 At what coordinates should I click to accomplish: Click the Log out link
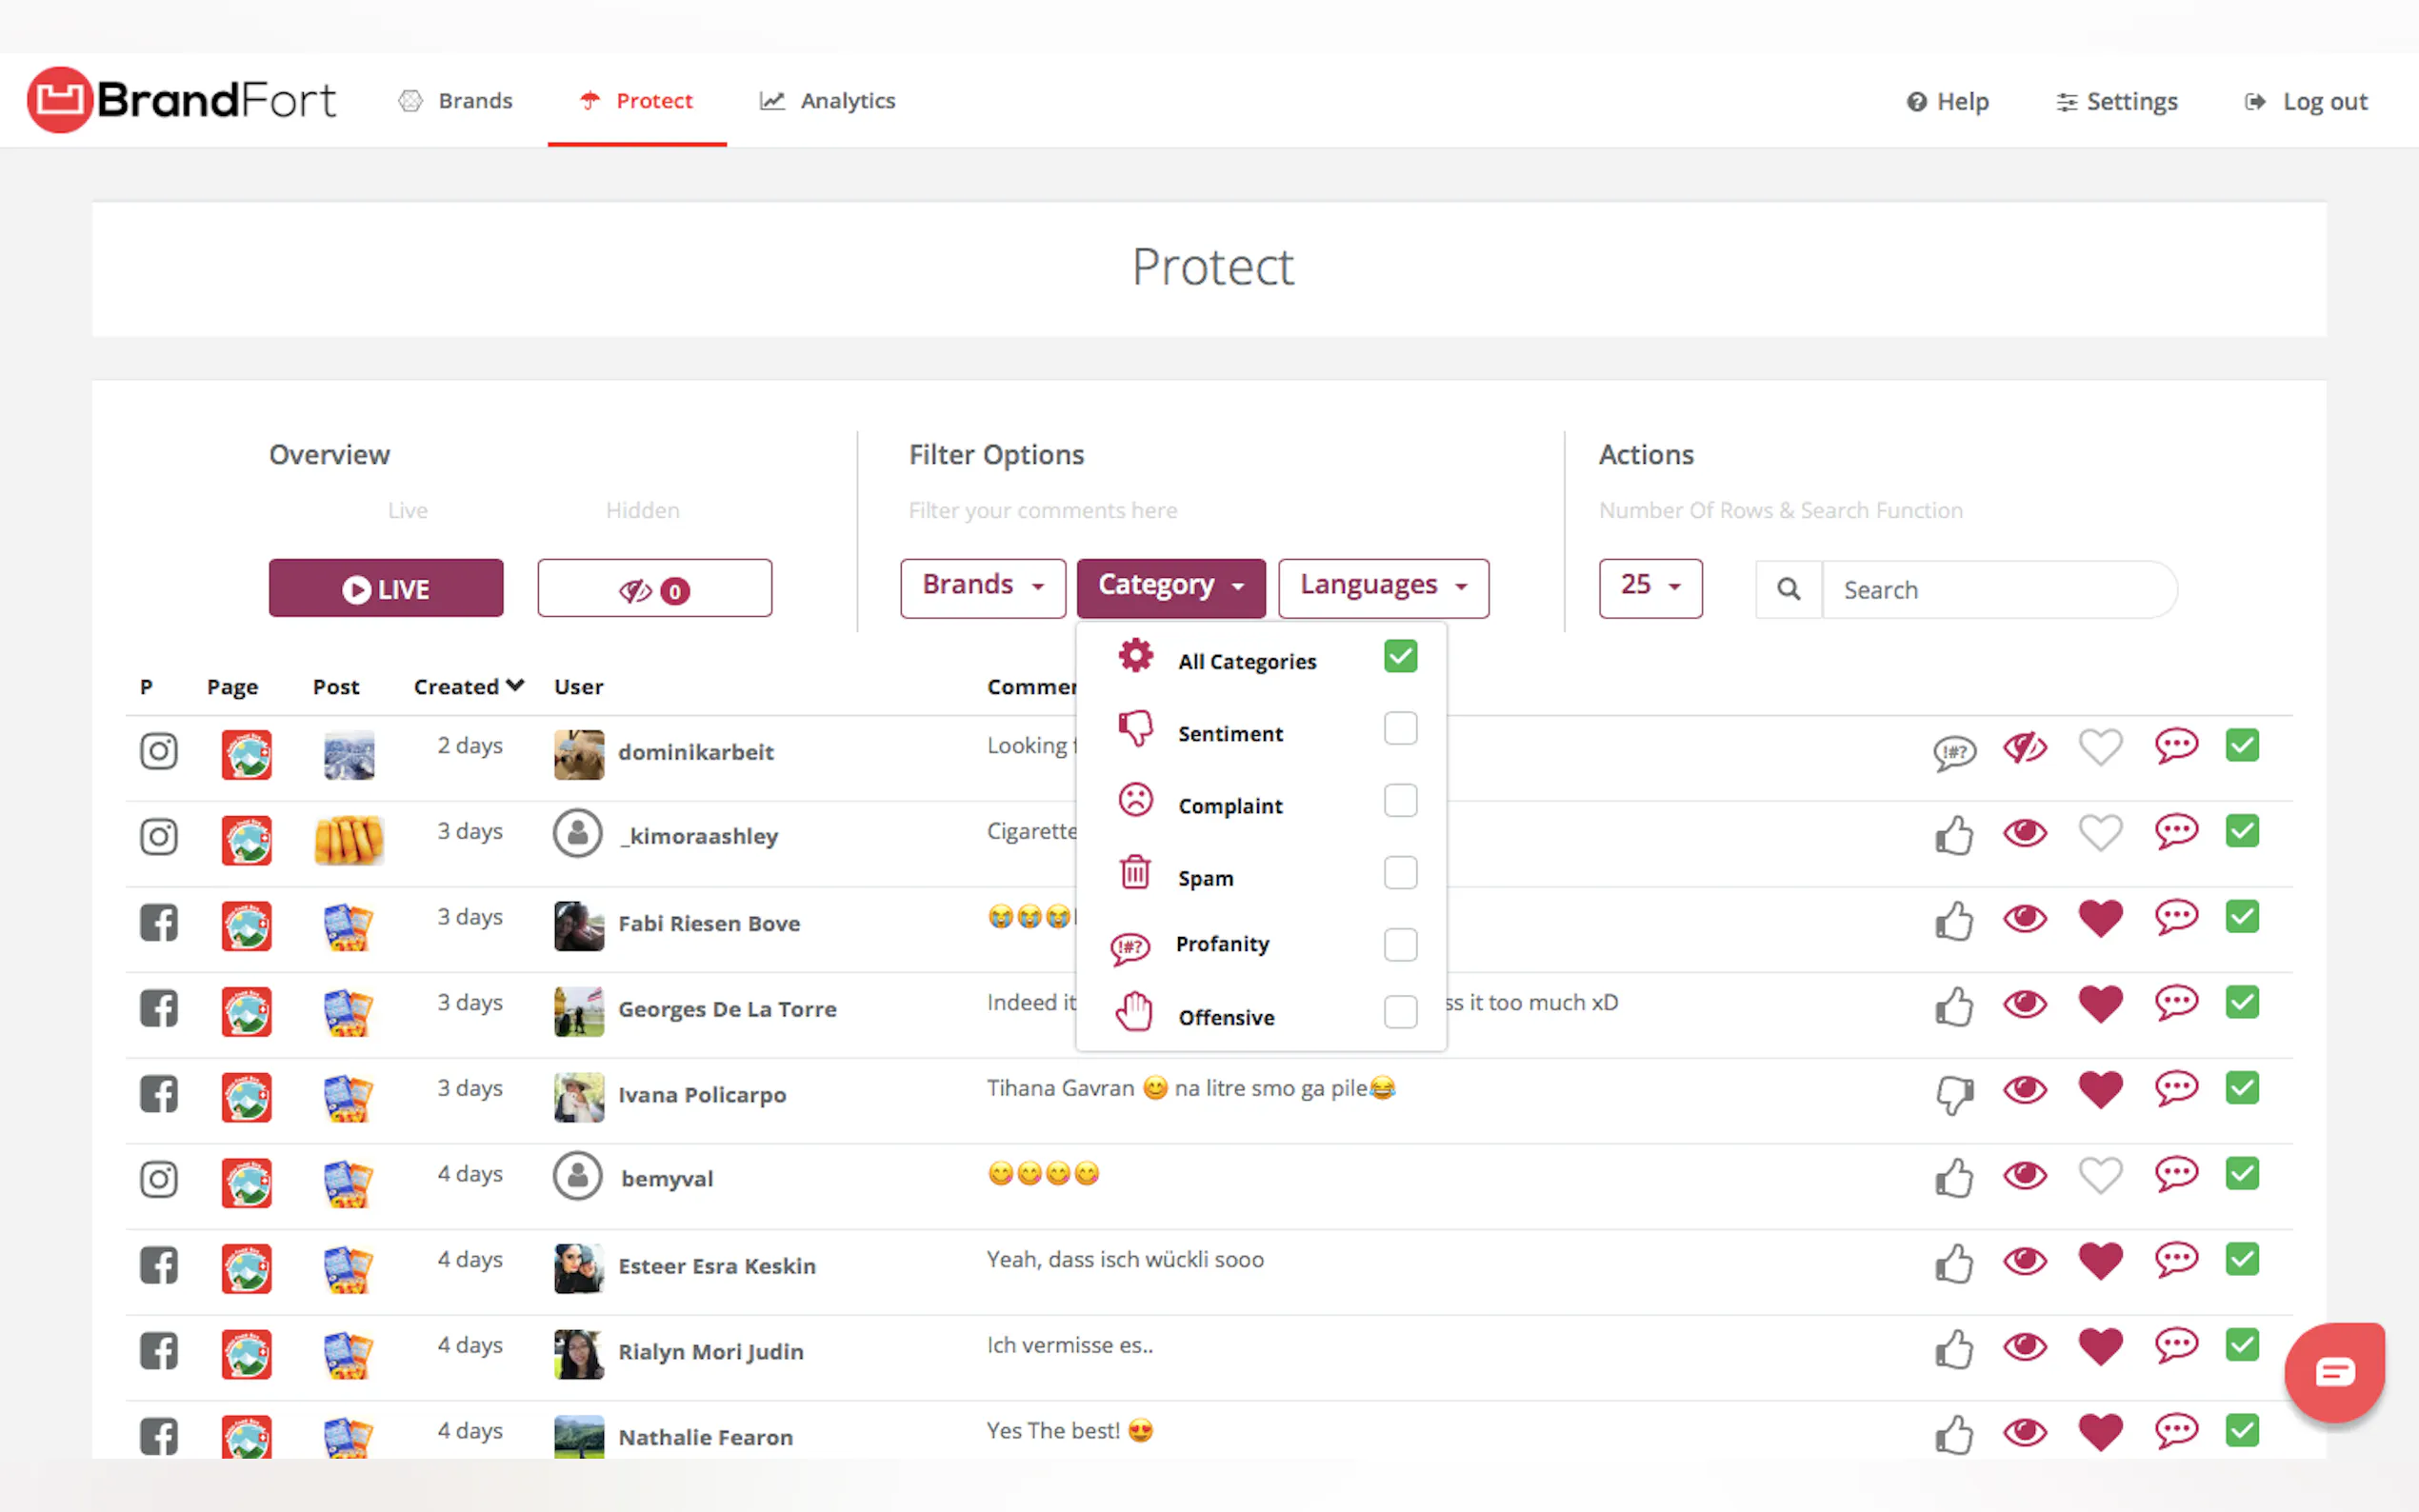pos(2305,102)
